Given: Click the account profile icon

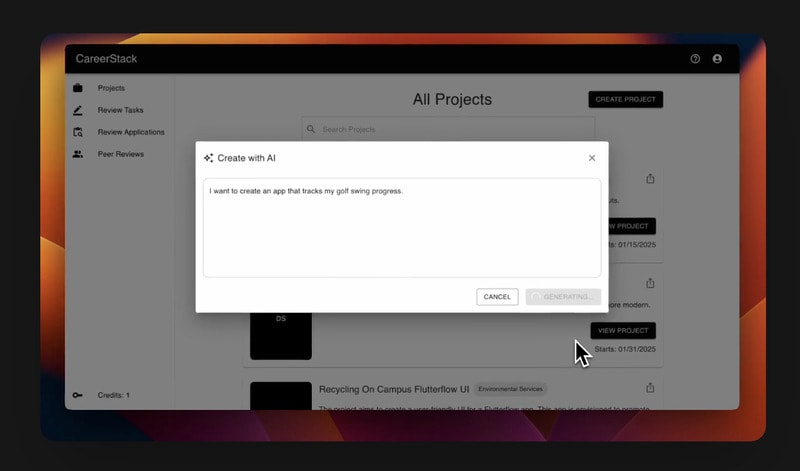Looking at the screenshot, I should click(x=717, y=59).
